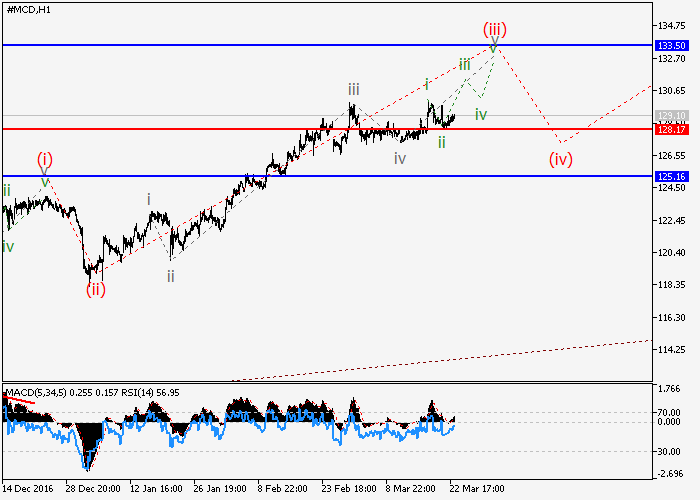Click the 126.55 price axis value
Viewport: 700px width, 500px height.
(671, 156)
